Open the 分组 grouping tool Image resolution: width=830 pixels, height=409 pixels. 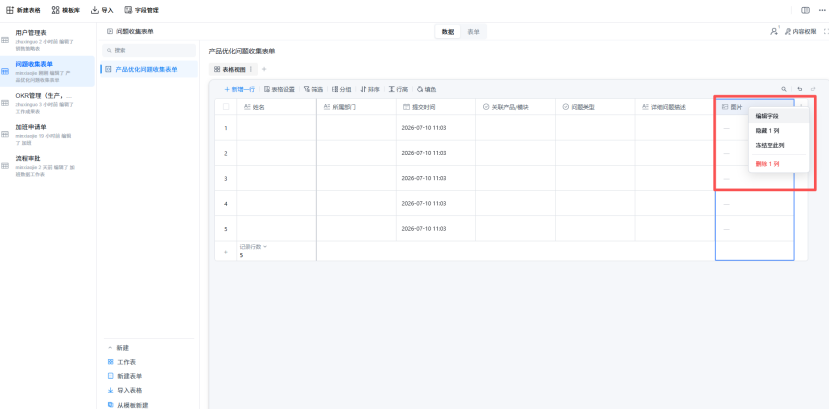(x=341, y=89)
